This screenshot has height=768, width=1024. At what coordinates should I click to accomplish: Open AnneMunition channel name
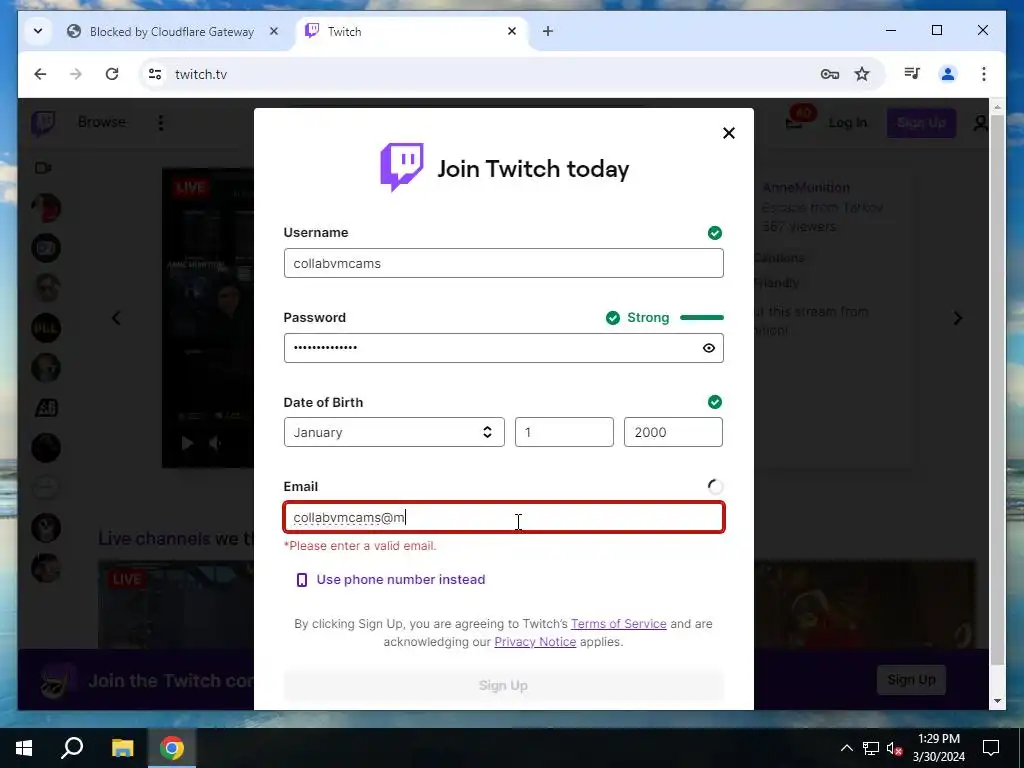pos(806,187)
